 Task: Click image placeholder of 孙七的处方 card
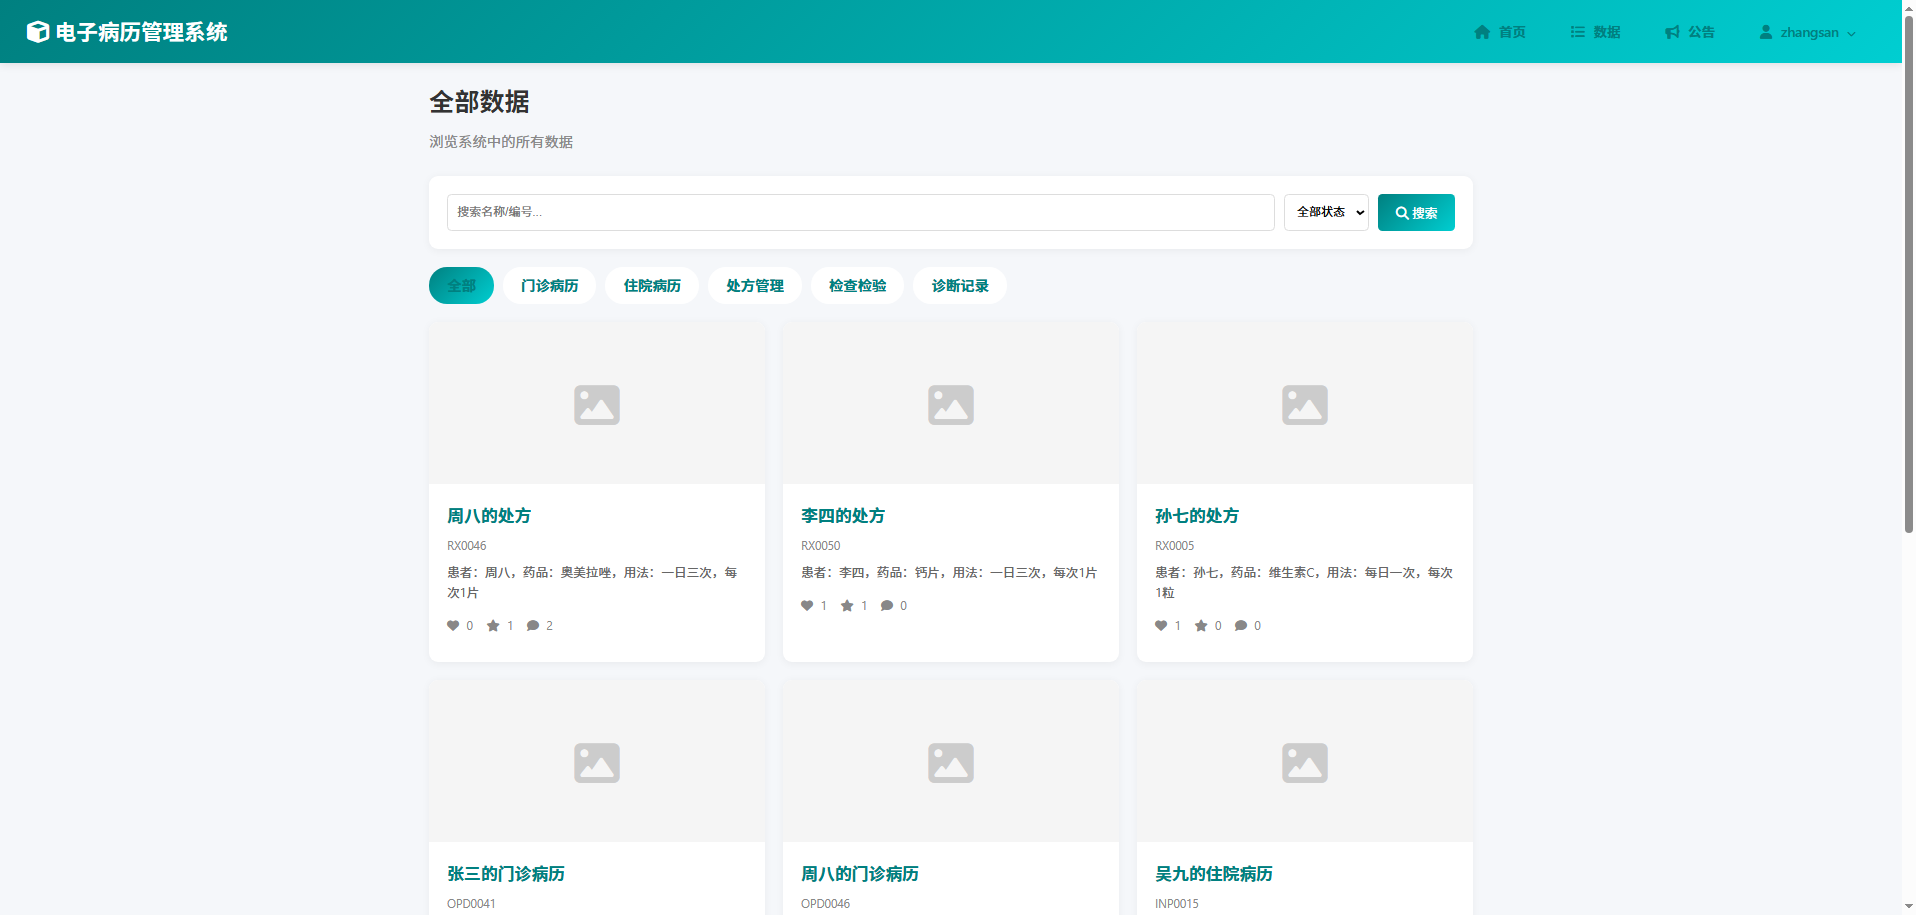pos(1305,404)
